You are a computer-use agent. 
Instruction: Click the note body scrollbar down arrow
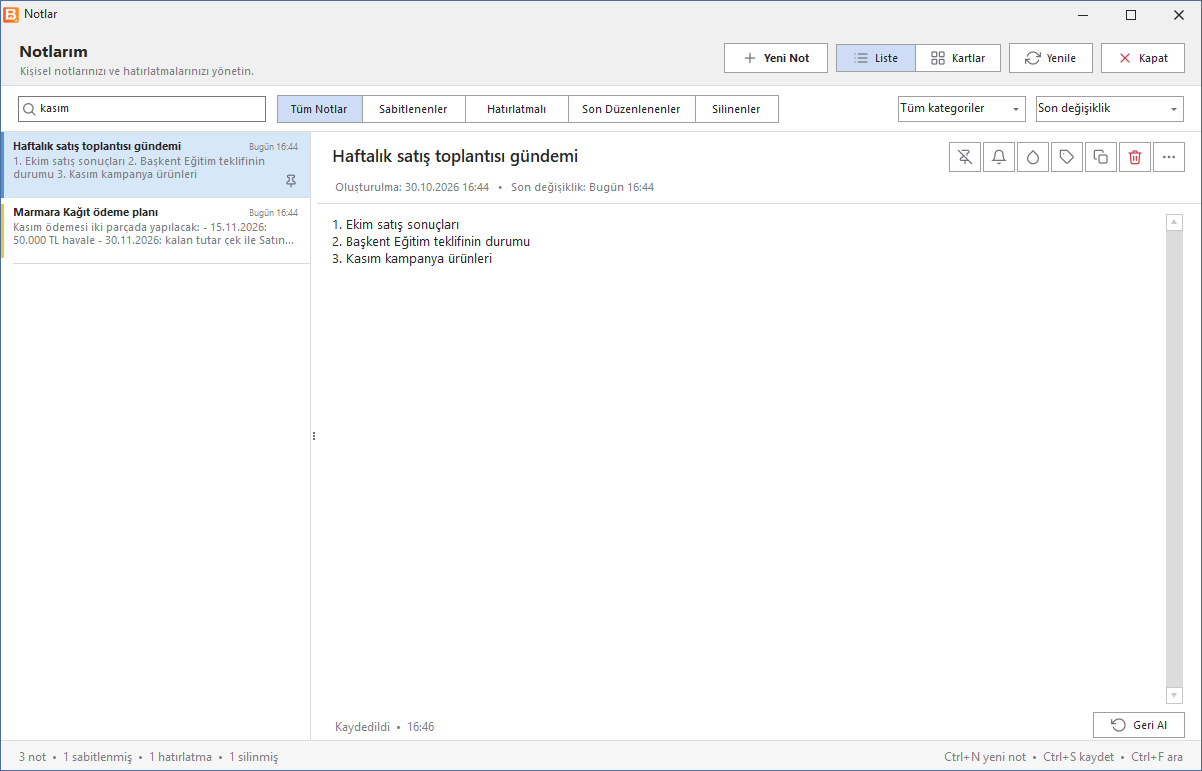pyautogui.click(x=1175, y=695)
